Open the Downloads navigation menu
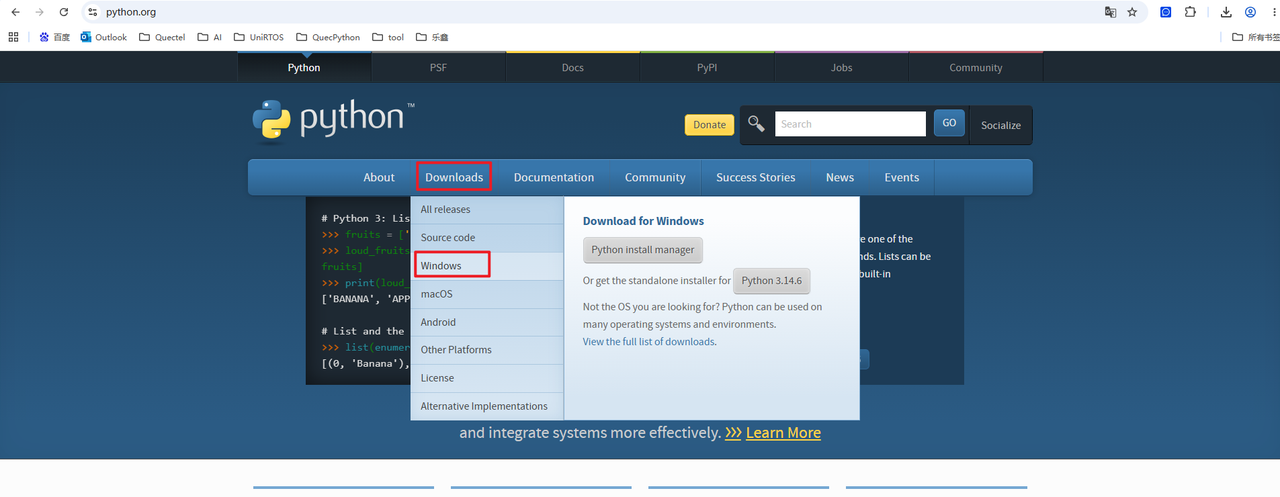This screenshot has width=1280, height=497. click(454, 177)
